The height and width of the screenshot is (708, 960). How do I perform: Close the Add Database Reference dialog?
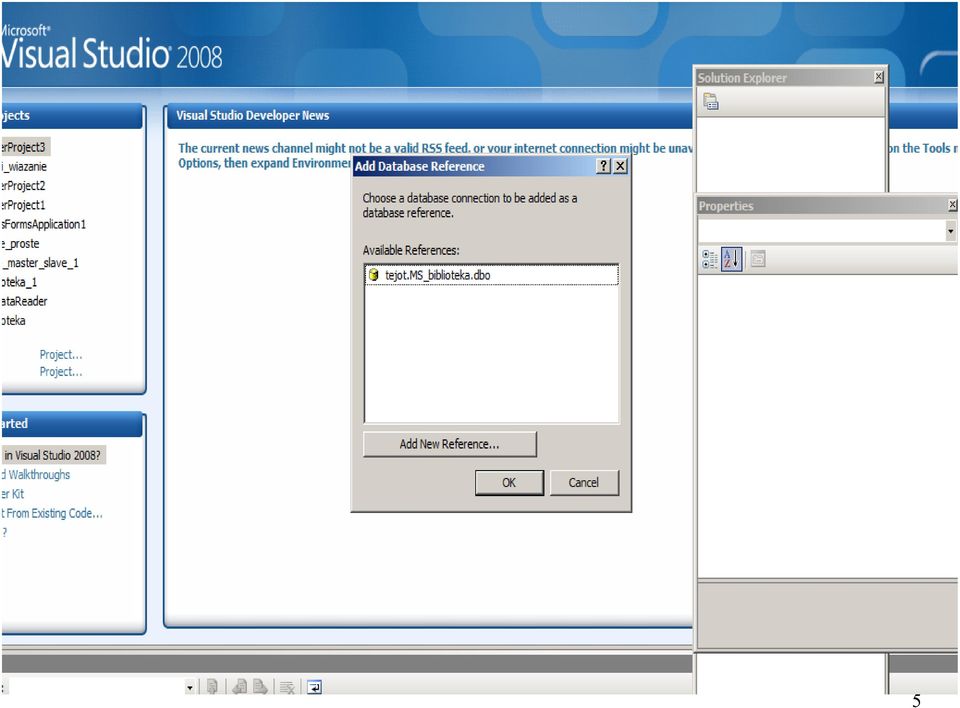click(620, 166)
